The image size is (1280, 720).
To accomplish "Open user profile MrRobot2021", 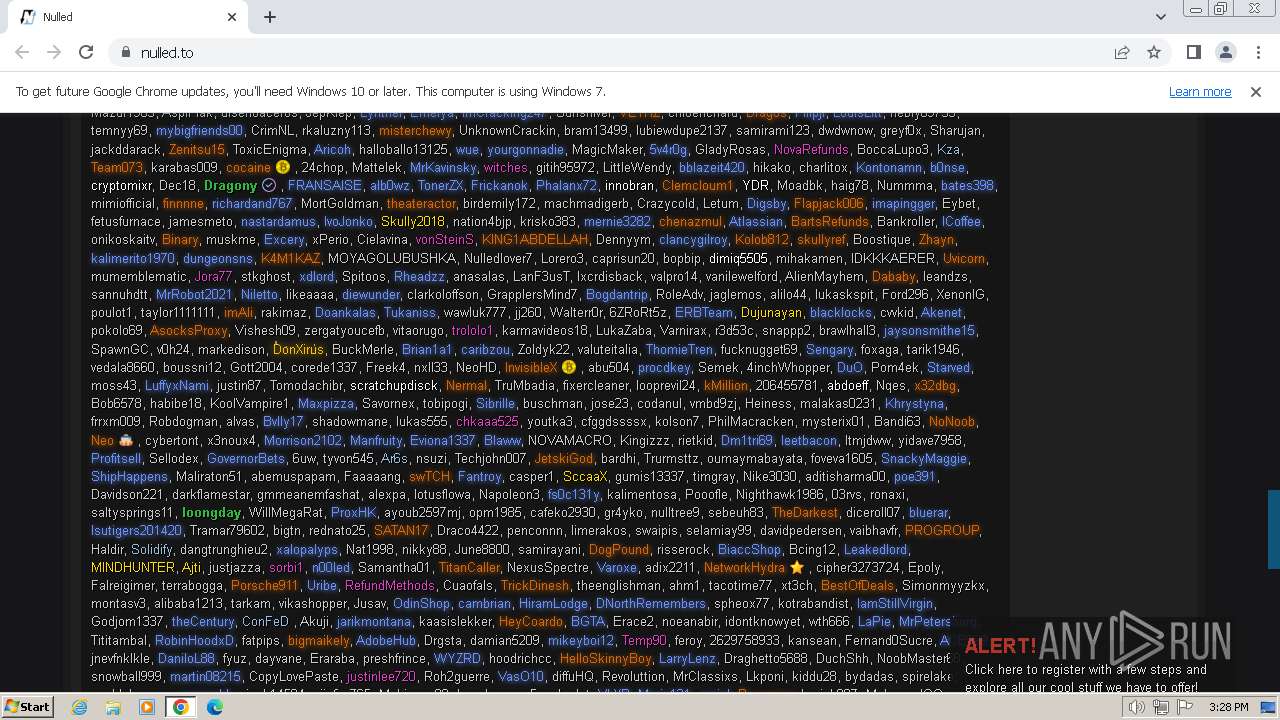I will [x=194, y=294].
